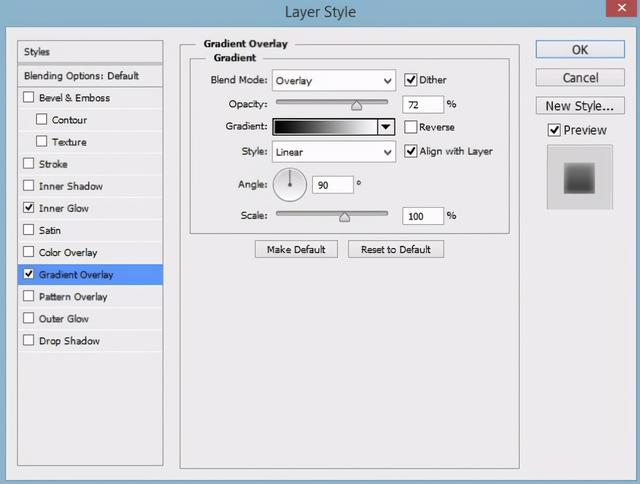Enable the Reverse gradient checkbox
640x484 pixels.
411,127
